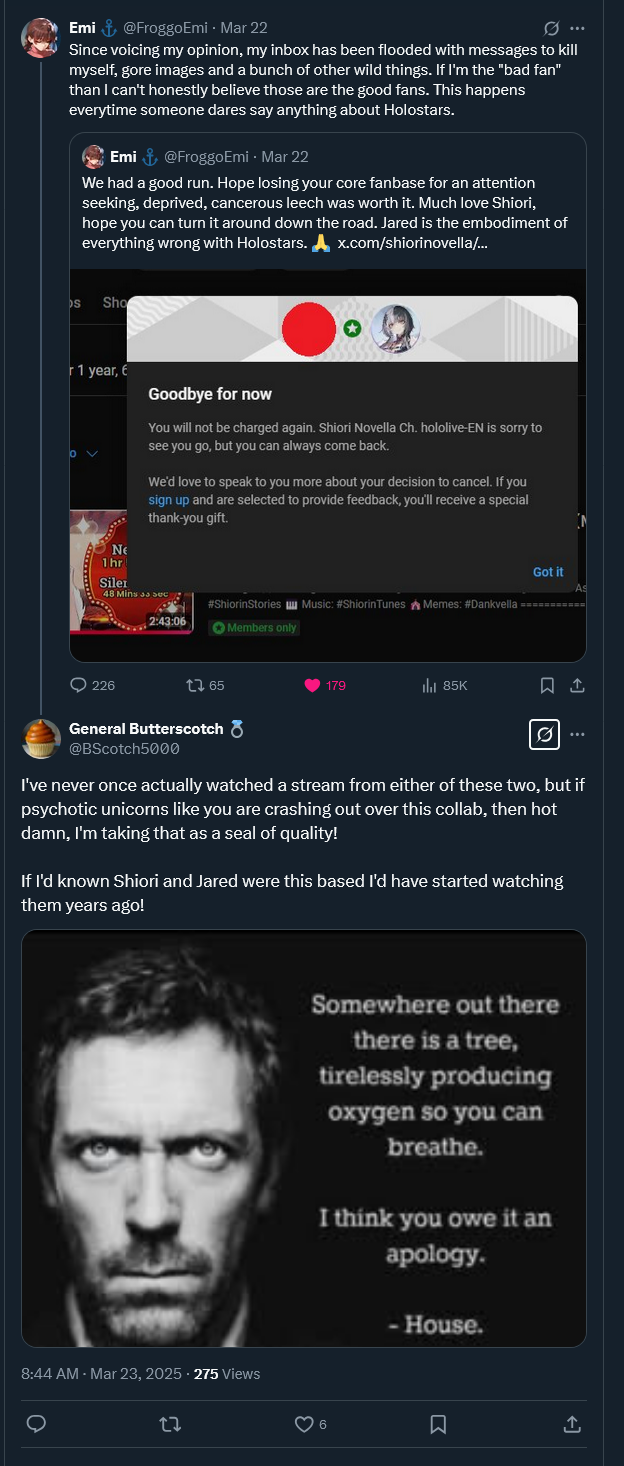Unlike Emi's tweet with 179 likes
Screen dimensions: 624x1466
click(x=325, y=685)
